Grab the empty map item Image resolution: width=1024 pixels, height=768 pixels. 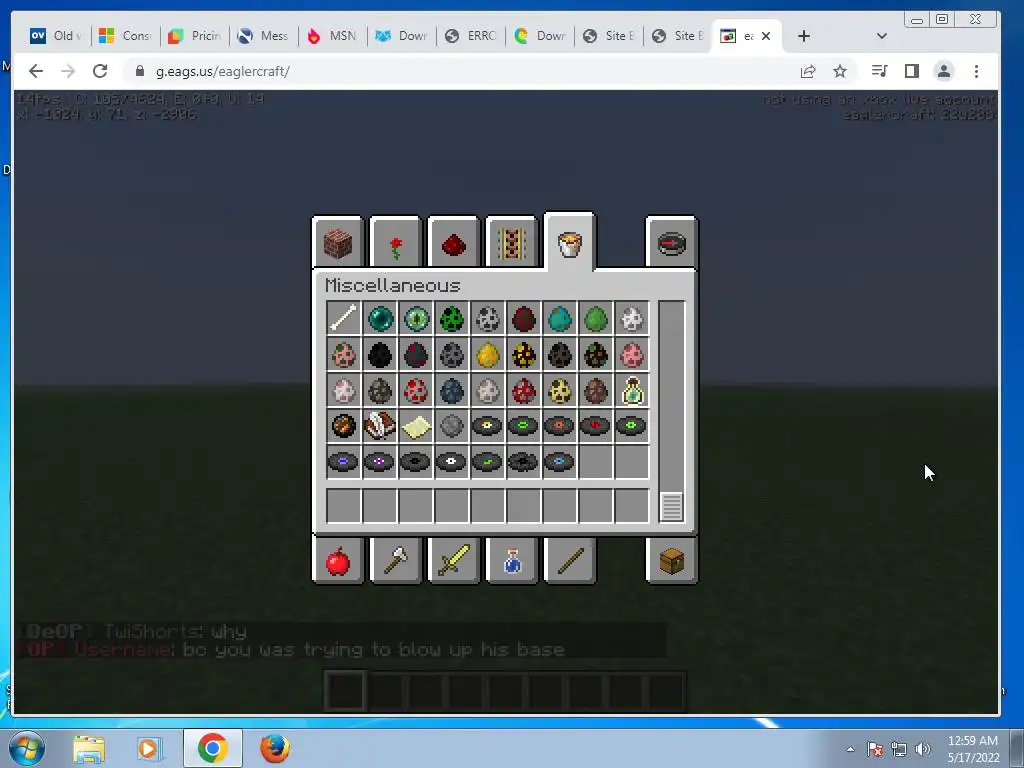[415, 426]
